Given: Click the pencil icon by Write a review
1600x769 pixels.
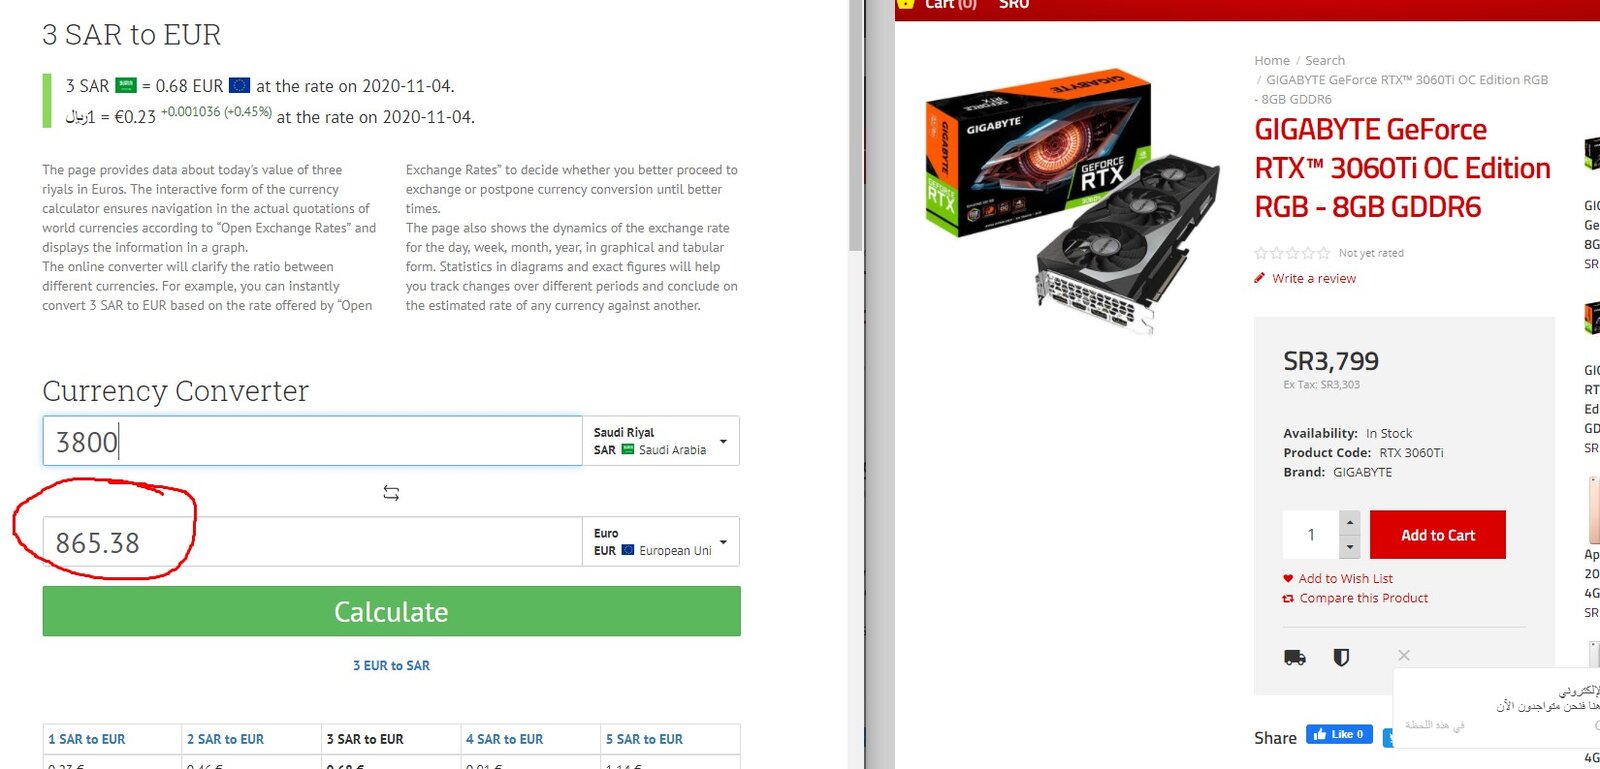Looking at the screenshot, I should (1260, 278).
